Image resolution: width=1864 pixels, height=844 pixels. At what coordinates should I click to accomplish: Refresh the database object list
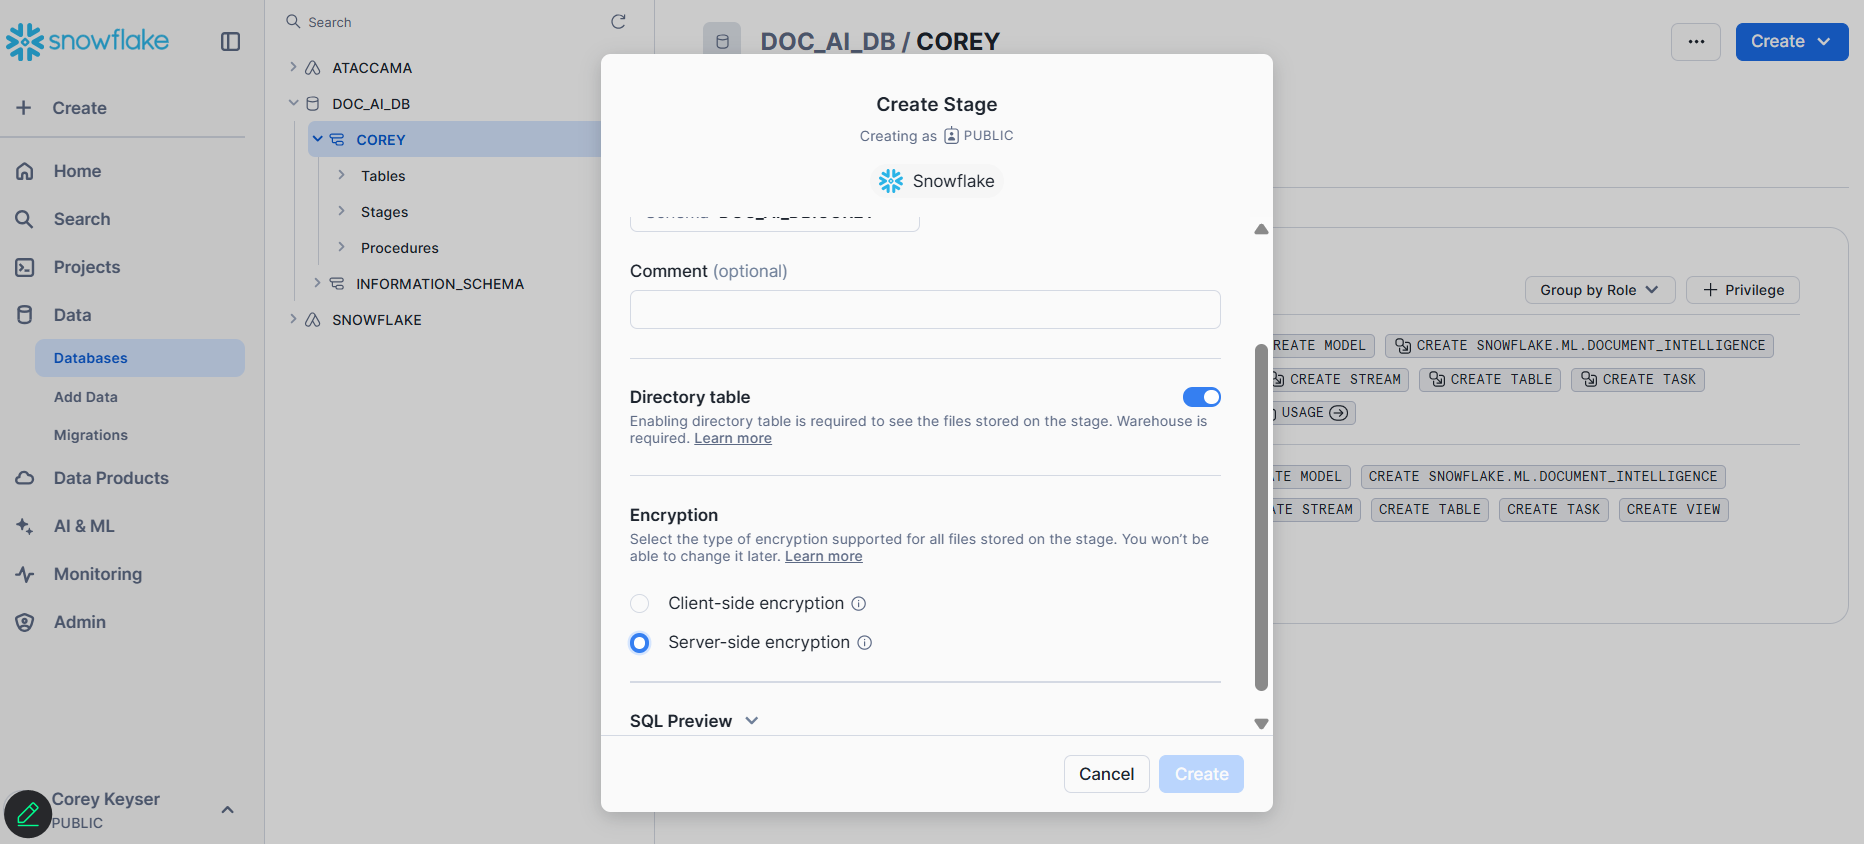click(x=618, y=21)
